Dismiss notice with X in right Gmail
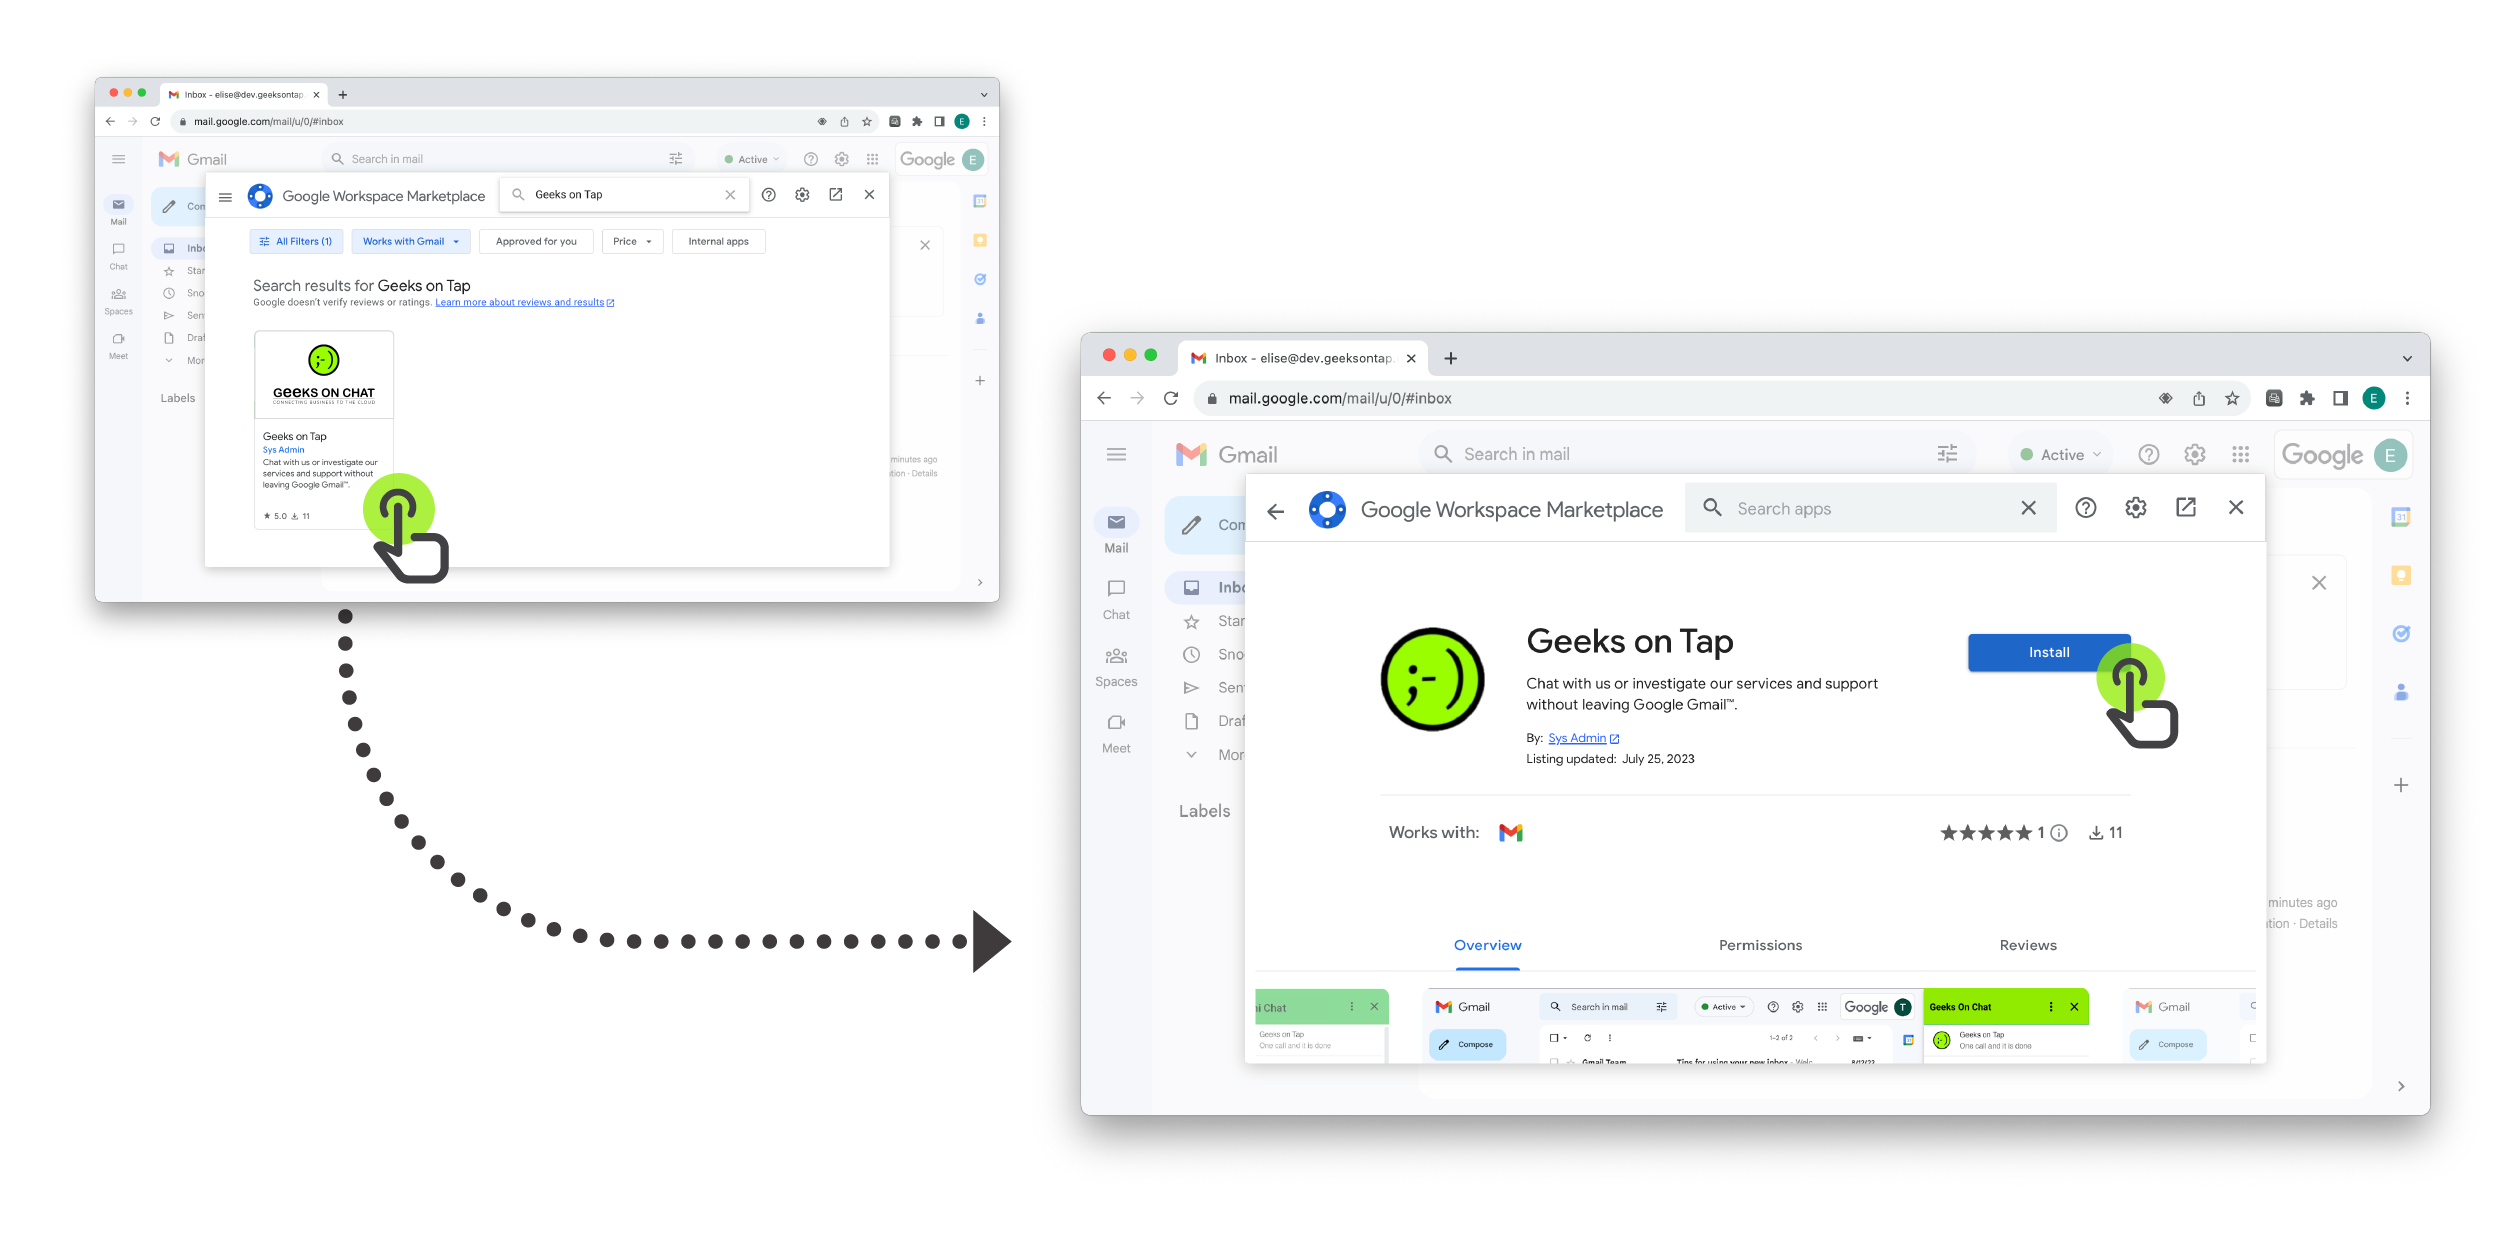 [x=2318, y=583]
